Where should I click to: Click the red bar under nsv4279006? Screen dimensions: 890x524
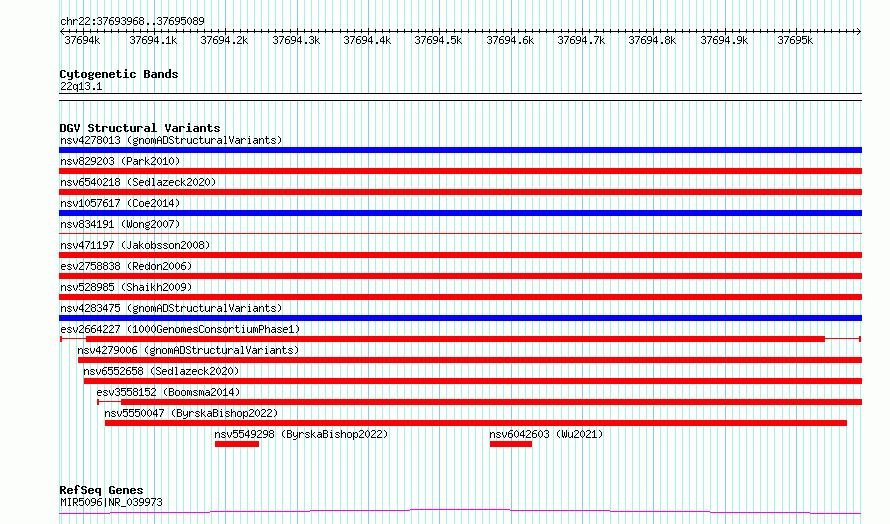[470, 360]
